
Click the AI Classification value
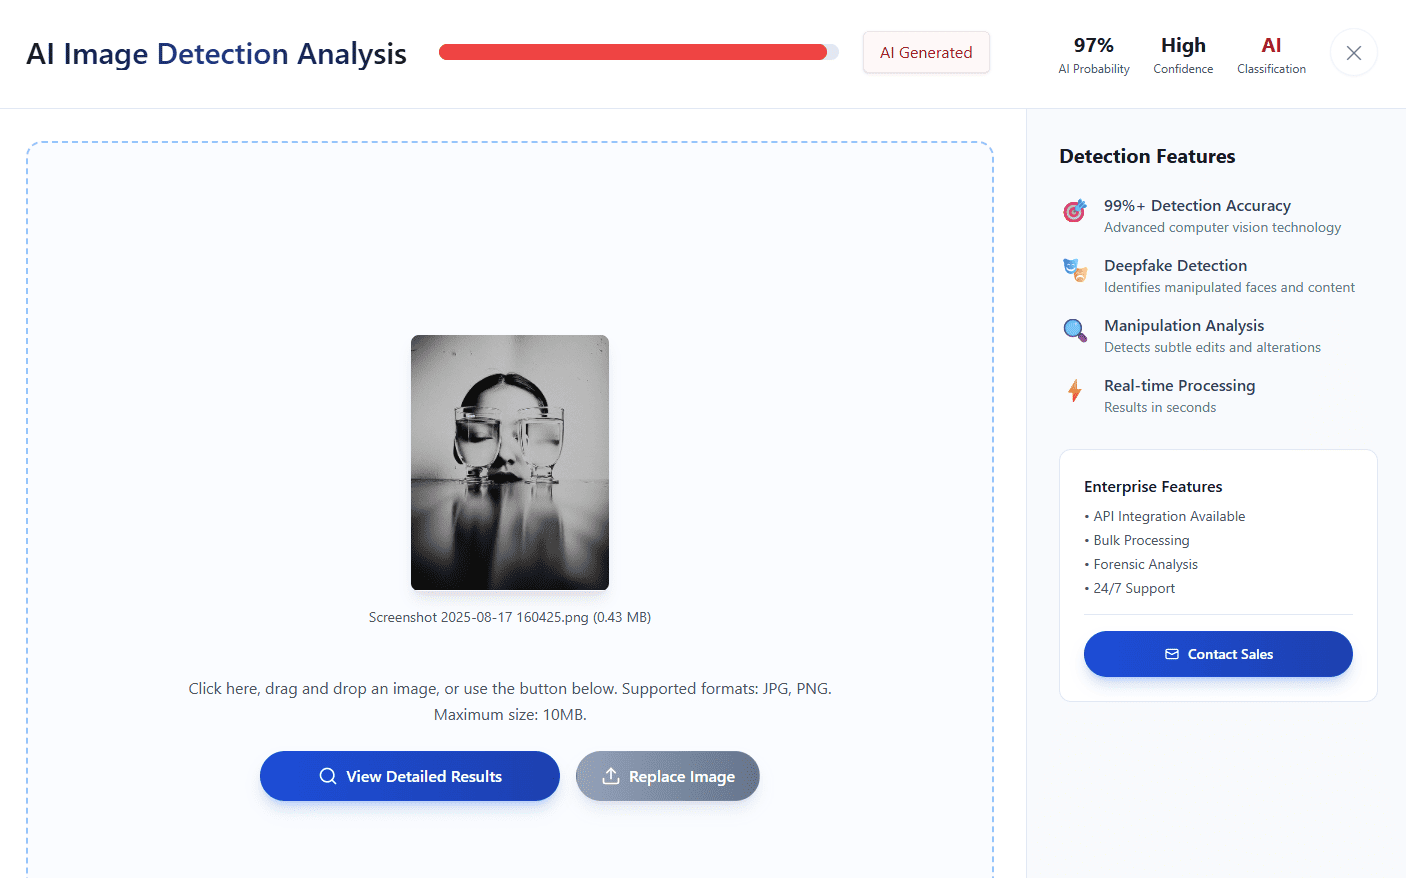[1271, 45]
